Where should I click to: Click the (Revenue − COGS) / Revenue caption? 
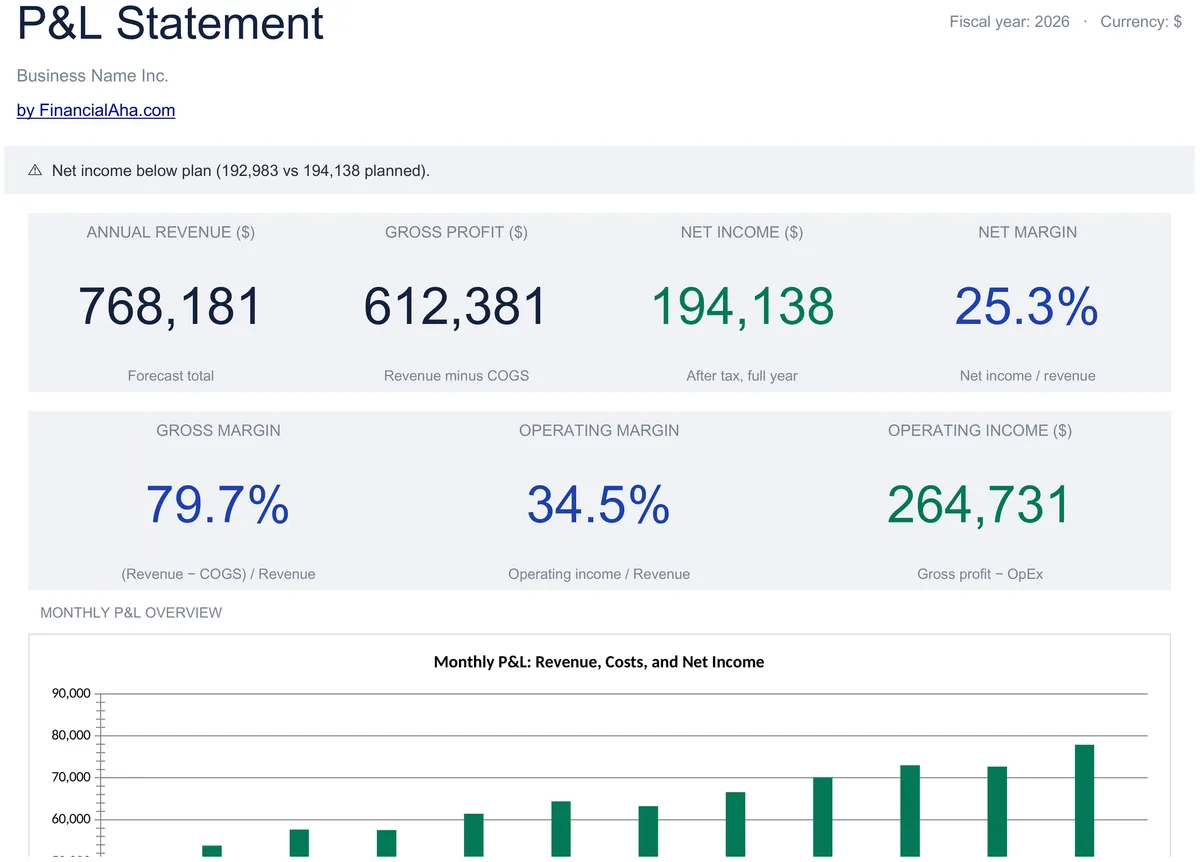(218, 575)
